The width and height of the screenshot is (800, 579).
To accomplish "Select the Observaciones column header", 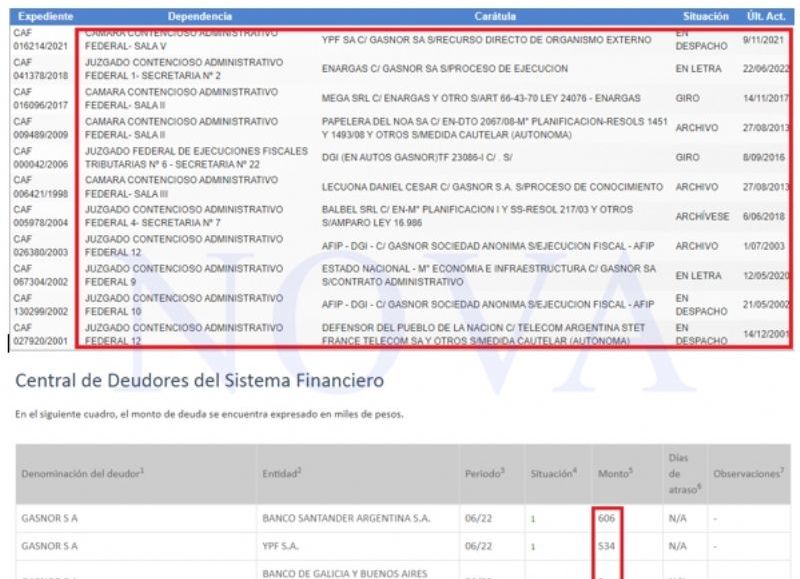I will point(748,473).
